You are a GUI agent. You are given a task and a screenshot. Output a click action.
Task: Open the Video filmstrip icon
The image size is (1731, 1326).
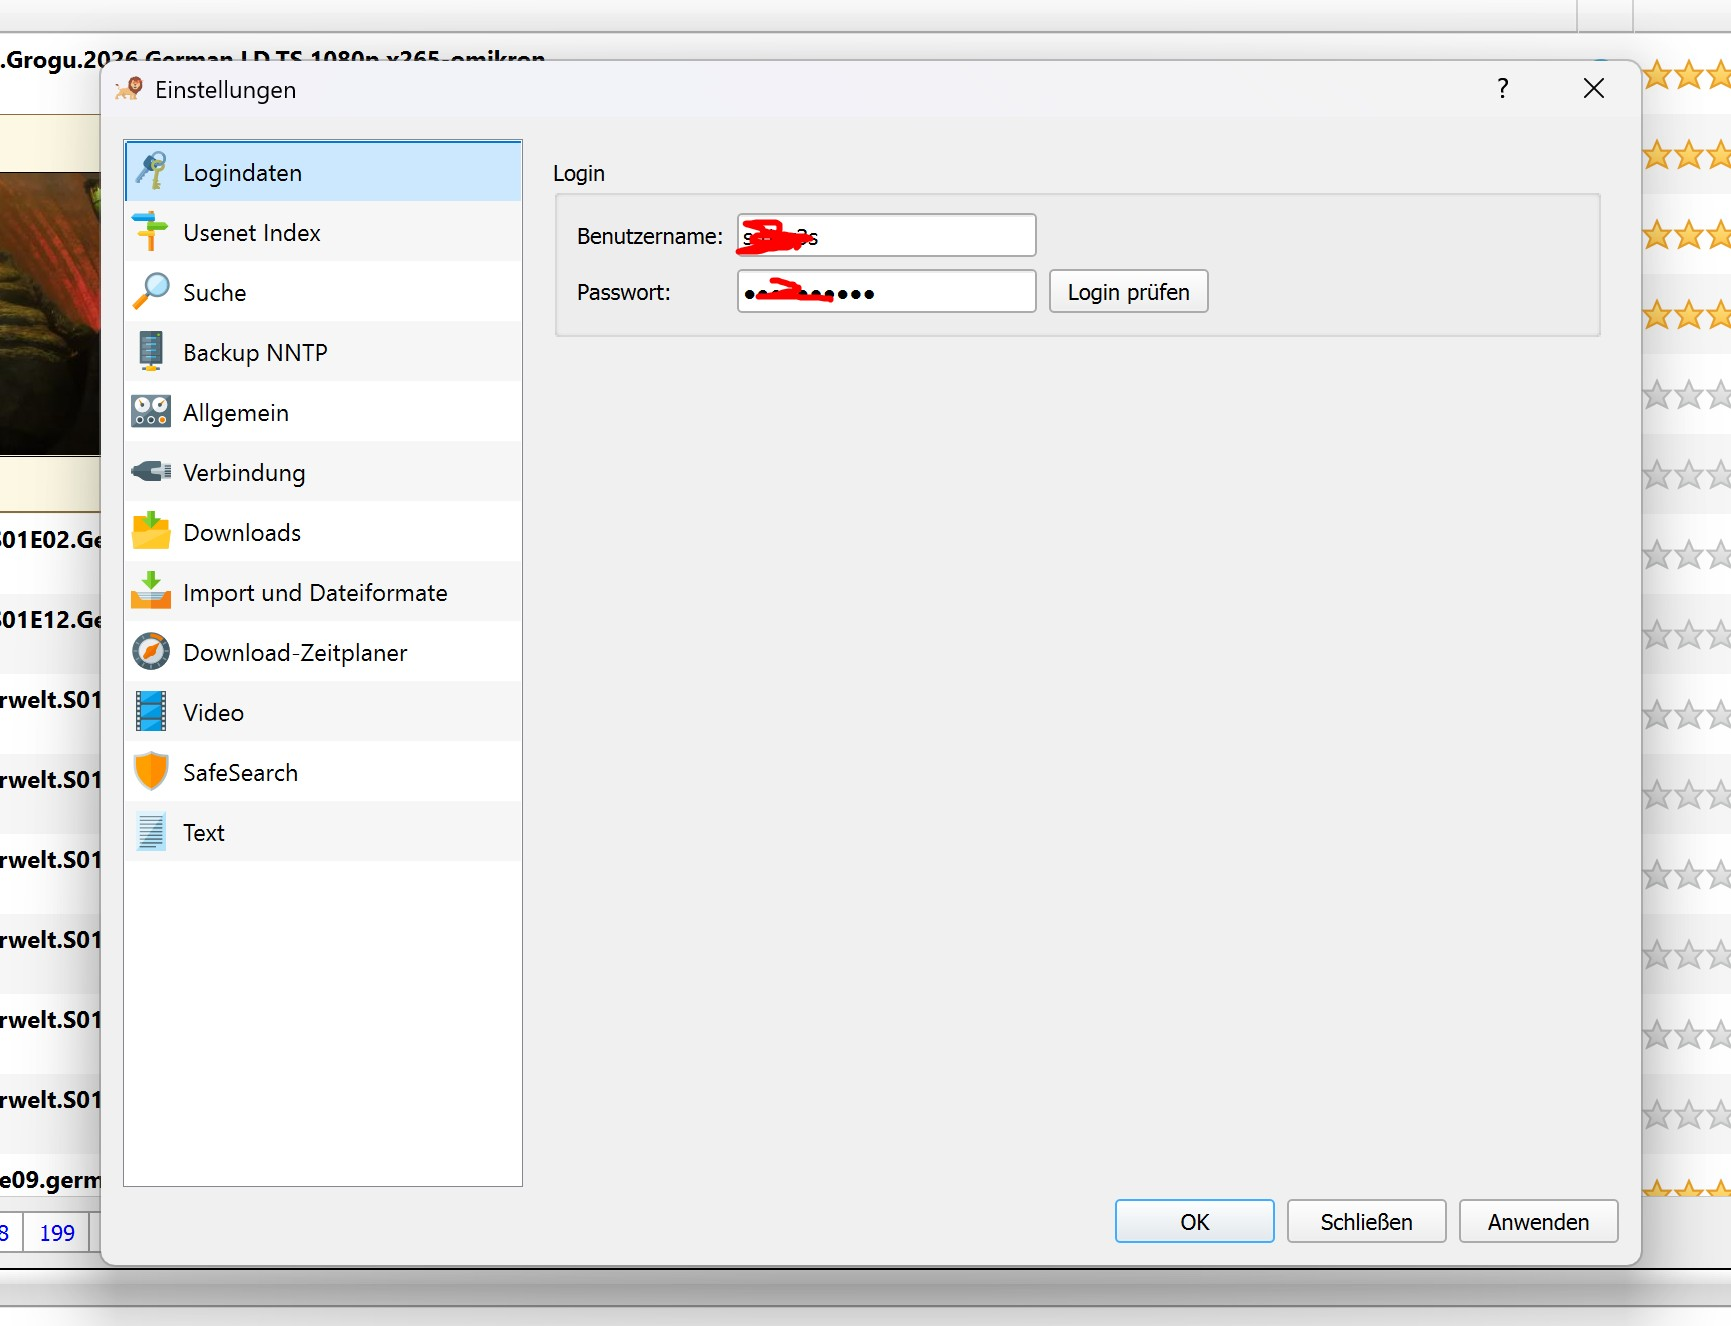coord(151,712)
